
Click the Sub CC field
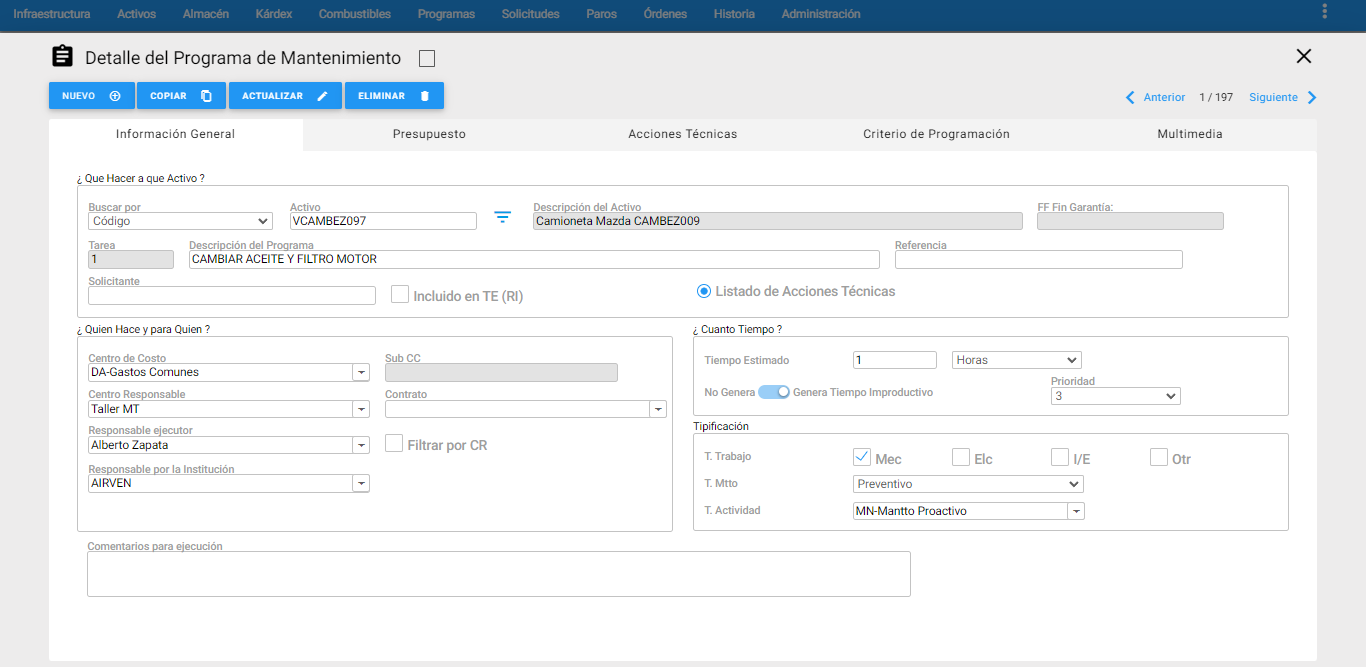tap(501, 373)
